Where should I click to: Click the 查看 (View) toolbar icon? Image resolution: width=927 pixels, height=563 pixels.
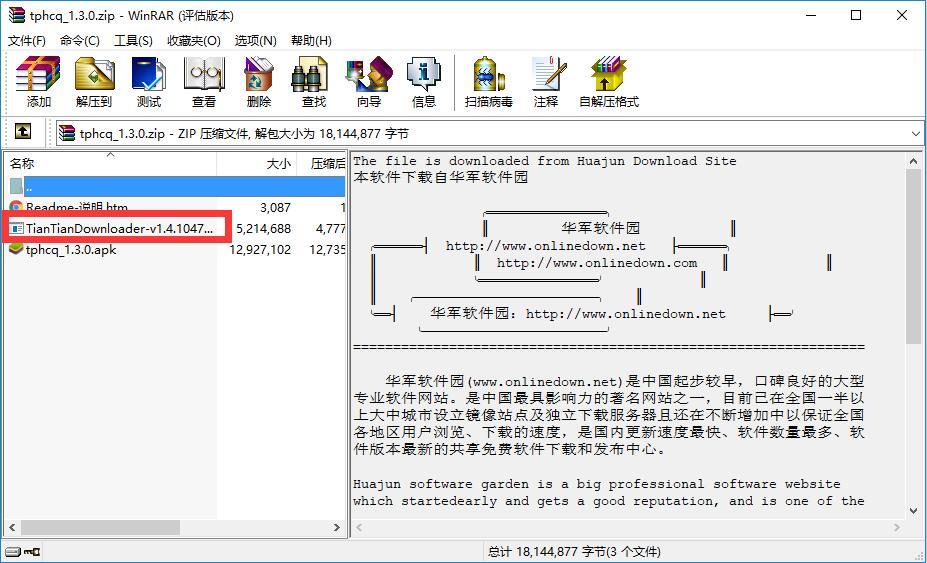(x=204, y=74)
